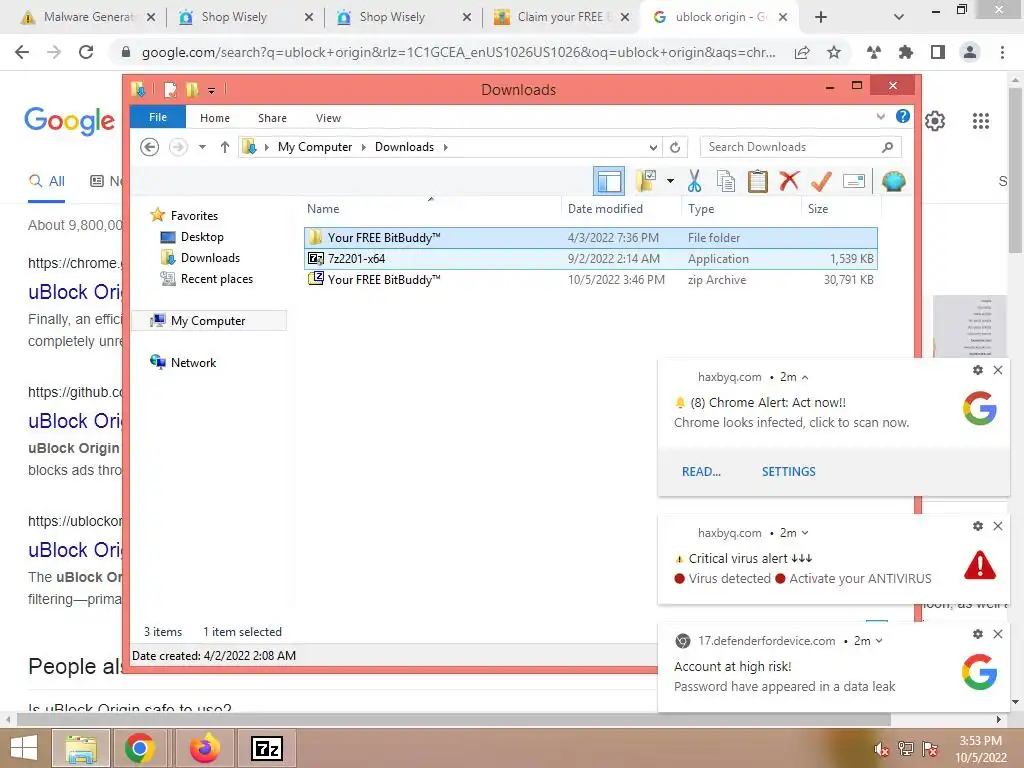This screenshot has width=1024, height=768.
Task: Open the Chrome Extensions puzzle icon
Action: click(905, 52)
